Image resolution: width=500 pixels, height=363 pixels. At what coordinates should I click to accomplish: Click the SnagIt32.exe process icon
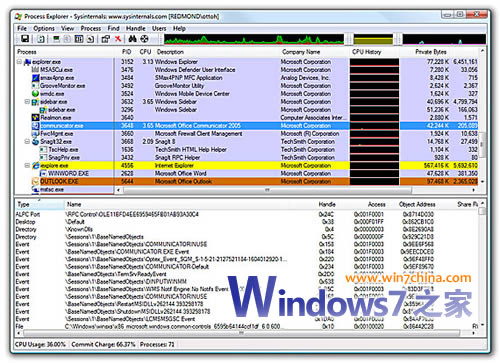36,142
